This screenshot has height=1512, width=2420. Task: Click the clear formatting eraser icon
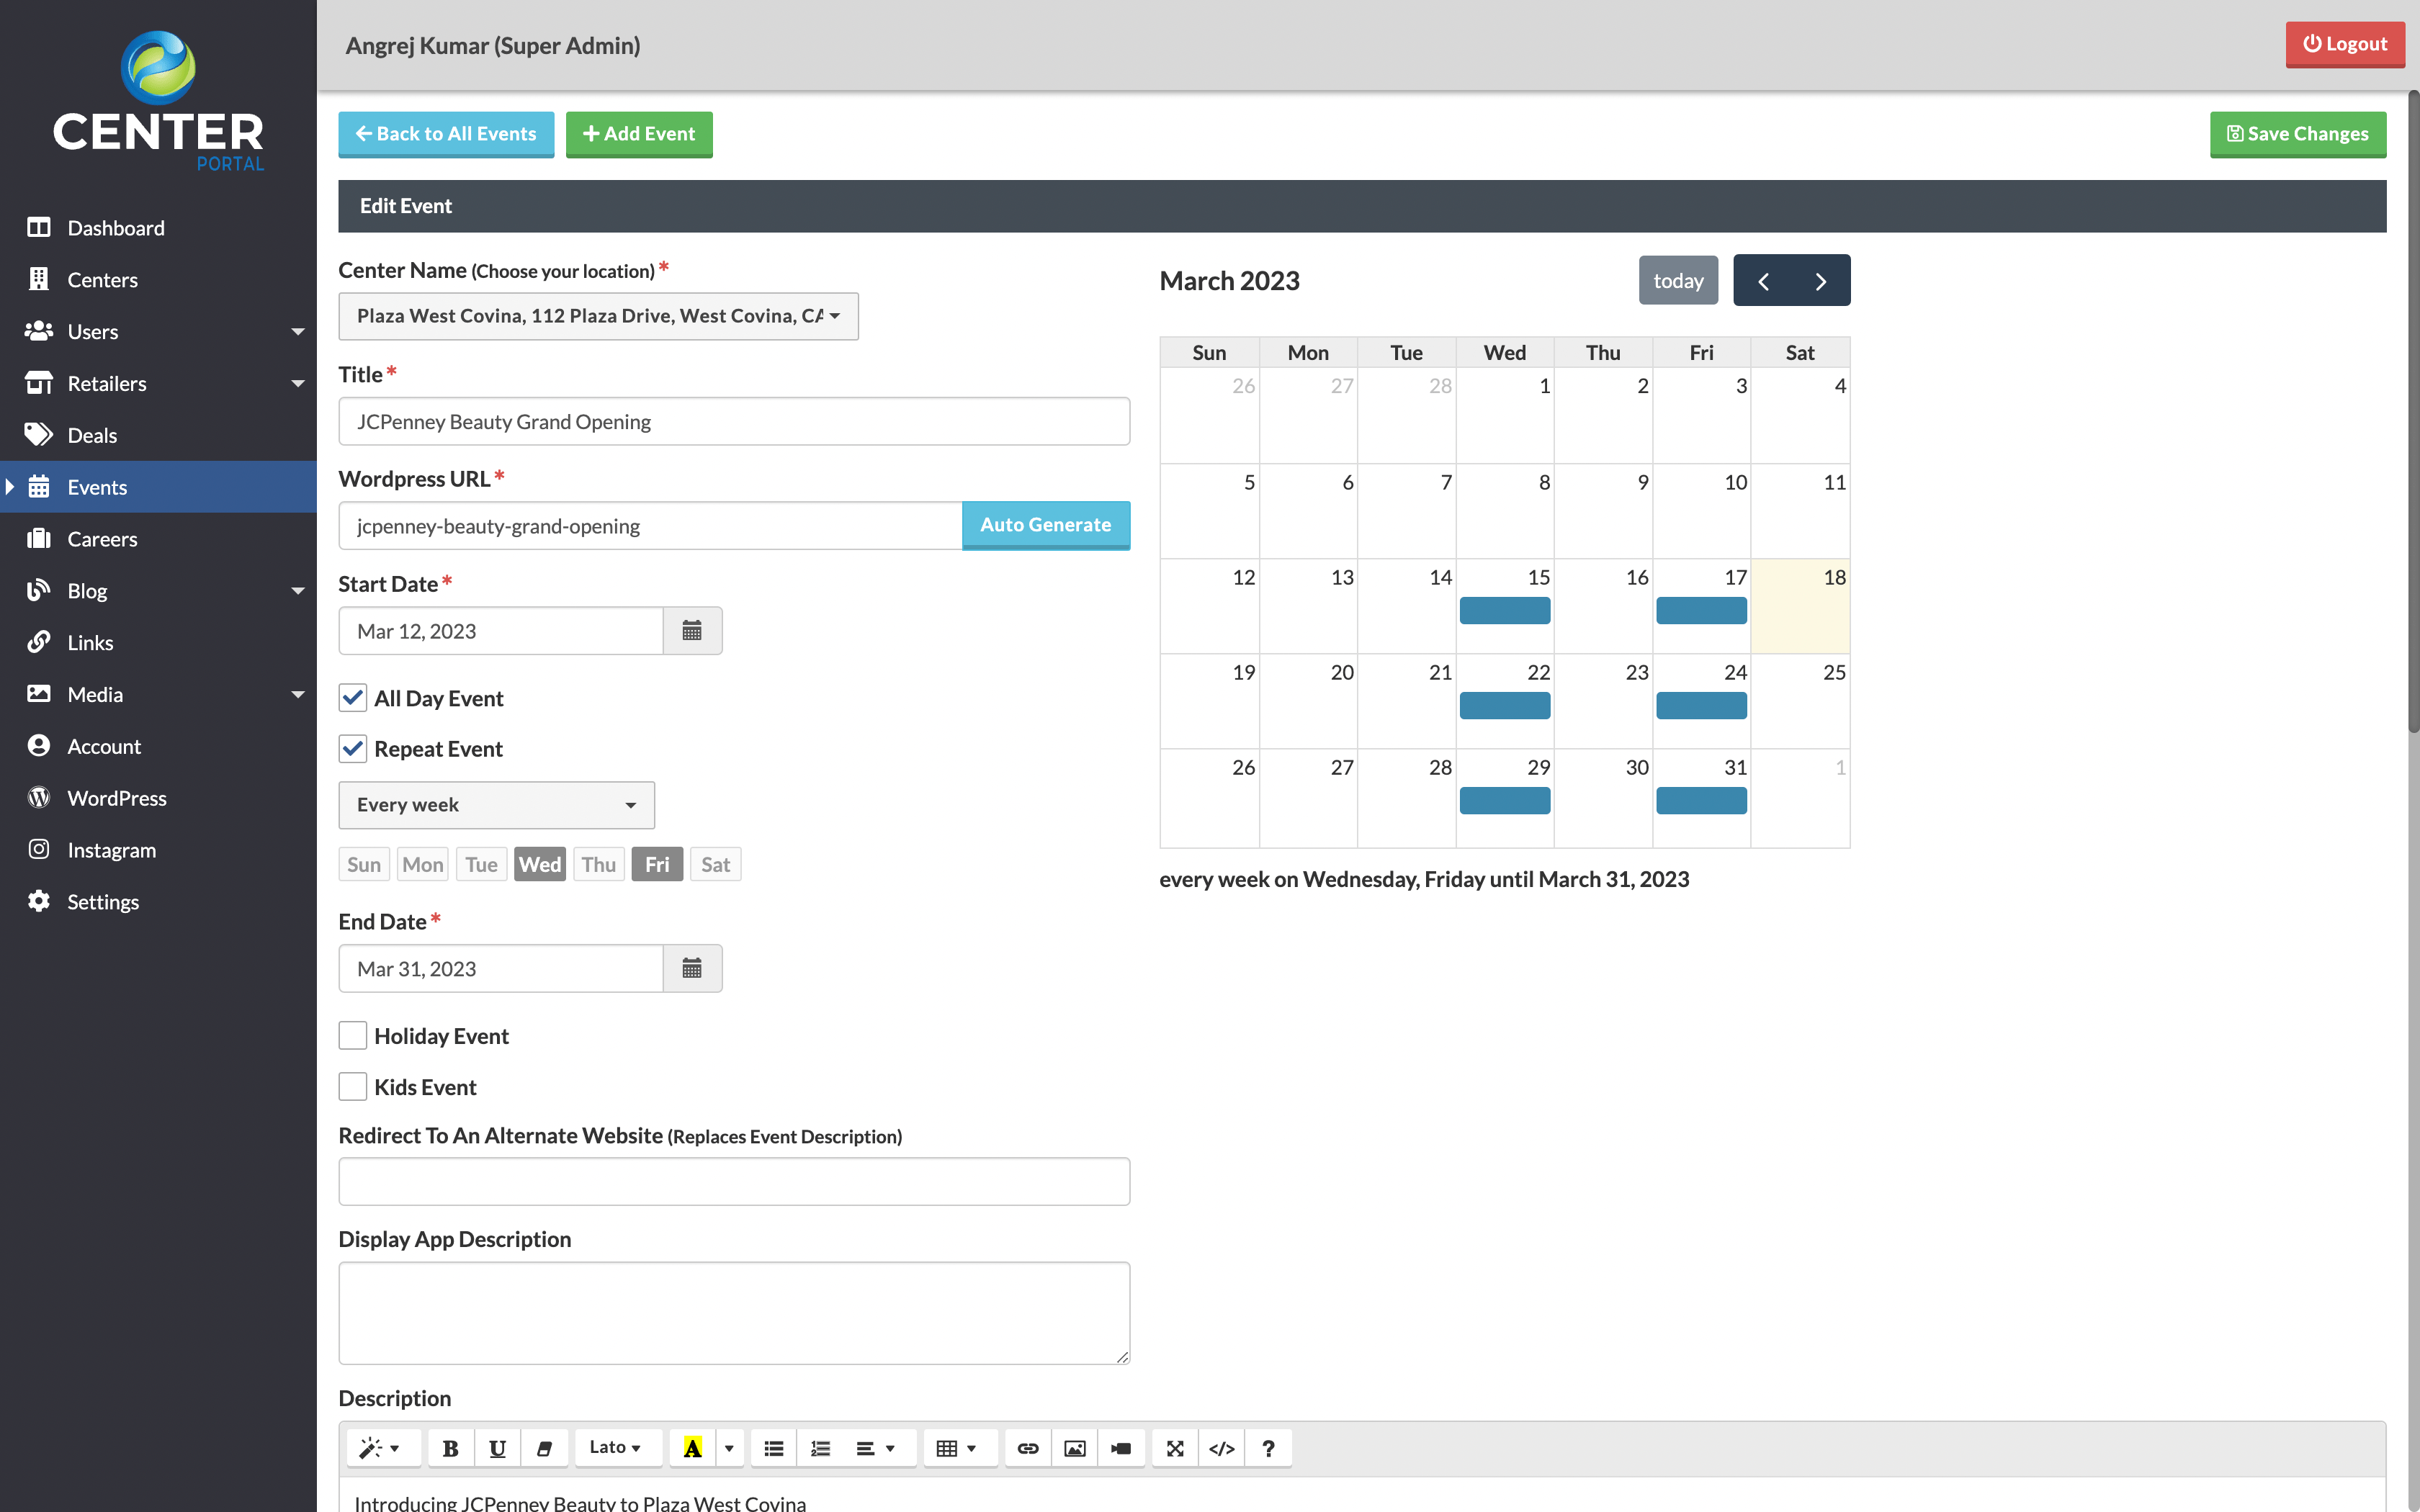click(545, 1447)
